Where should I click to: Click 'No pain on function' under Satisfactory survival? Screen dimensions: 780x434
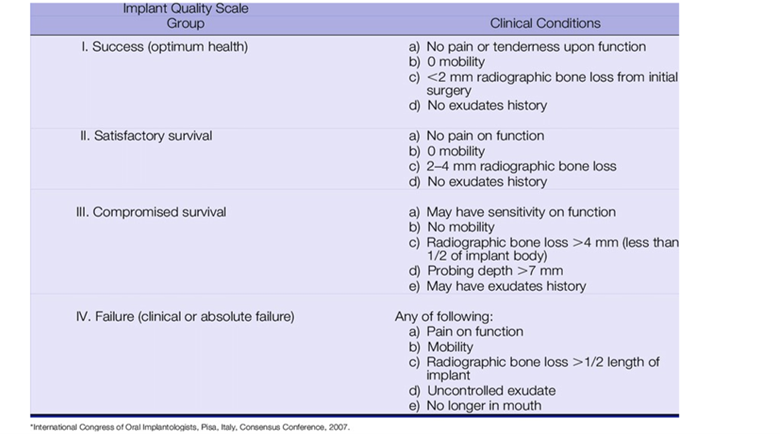pyautogui.click(x=477, y=136)
